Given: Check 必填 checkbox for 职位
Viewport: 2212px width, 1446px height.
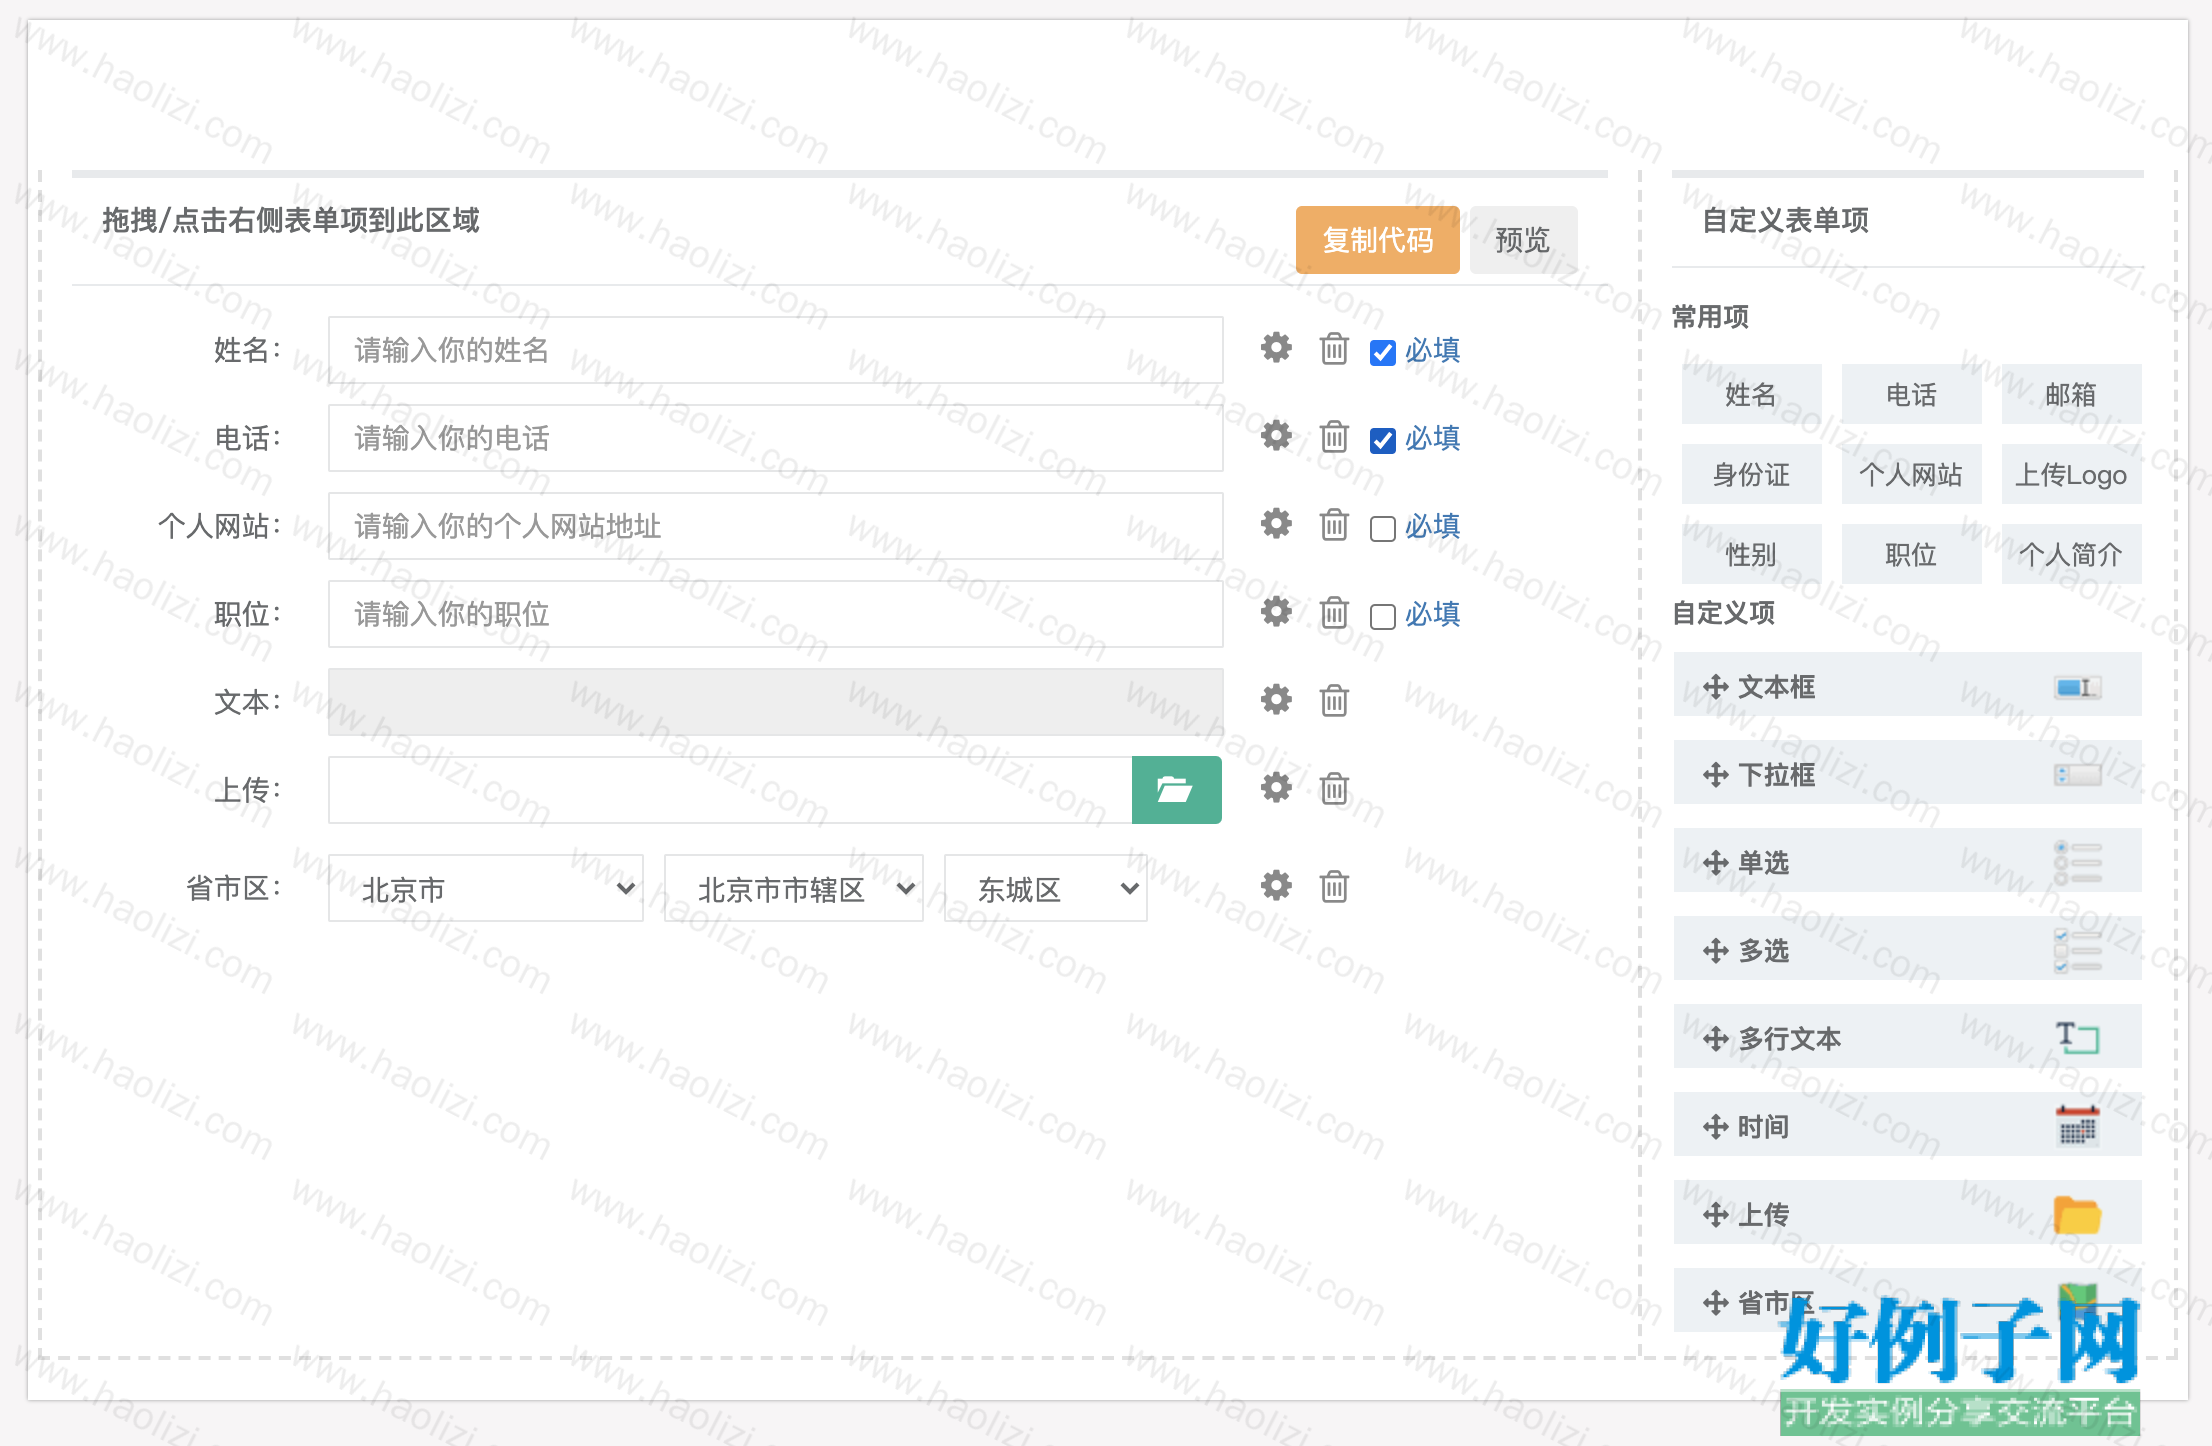Looking at the screenshot, I should (1383, 616).
